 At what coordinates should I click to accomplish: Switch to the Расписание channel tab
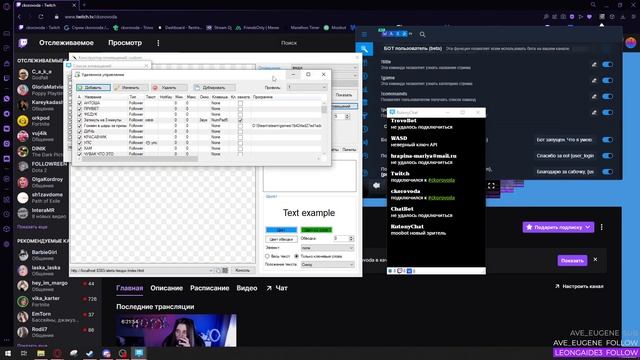(209, 288)
